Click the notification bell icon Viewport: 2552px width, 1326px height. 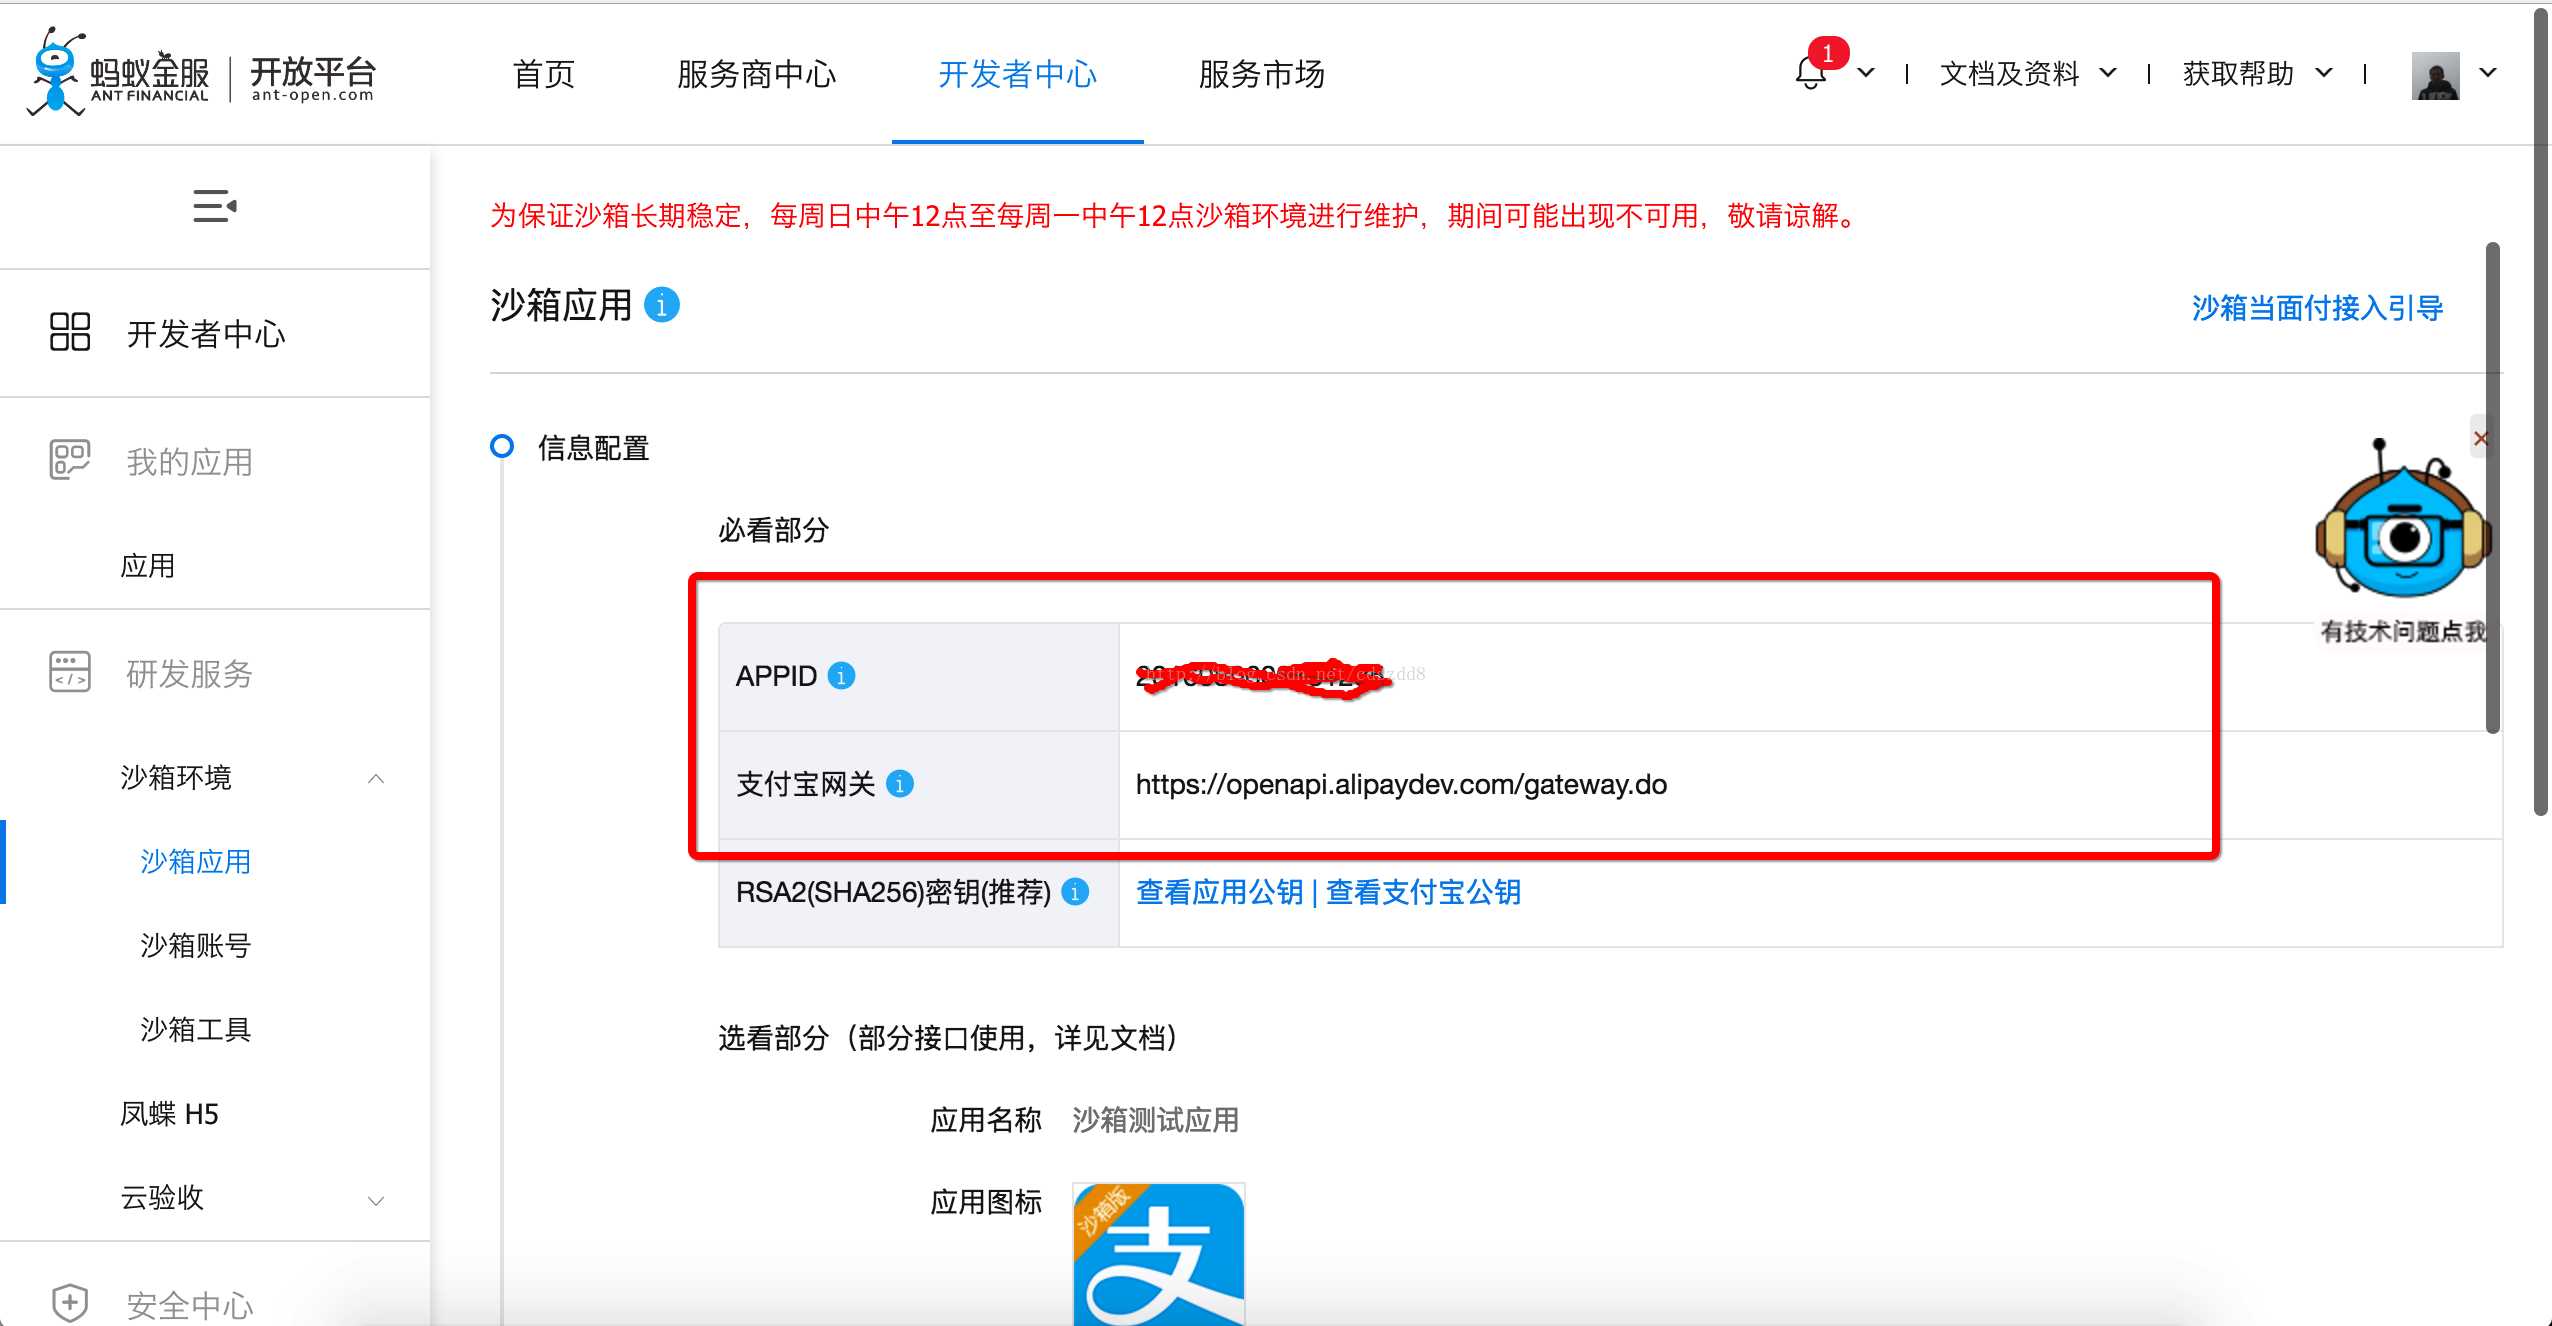click(1811, 71)
